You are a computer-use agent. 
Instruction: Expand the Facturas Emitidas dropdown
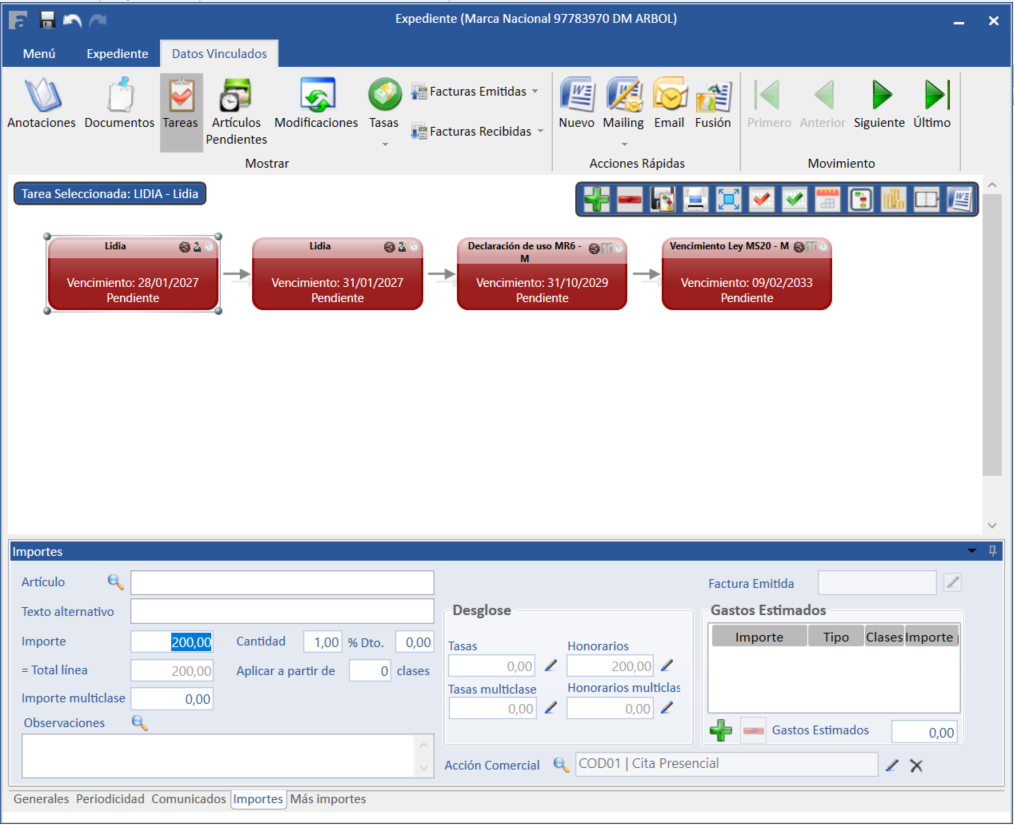[x=535, y=91]
